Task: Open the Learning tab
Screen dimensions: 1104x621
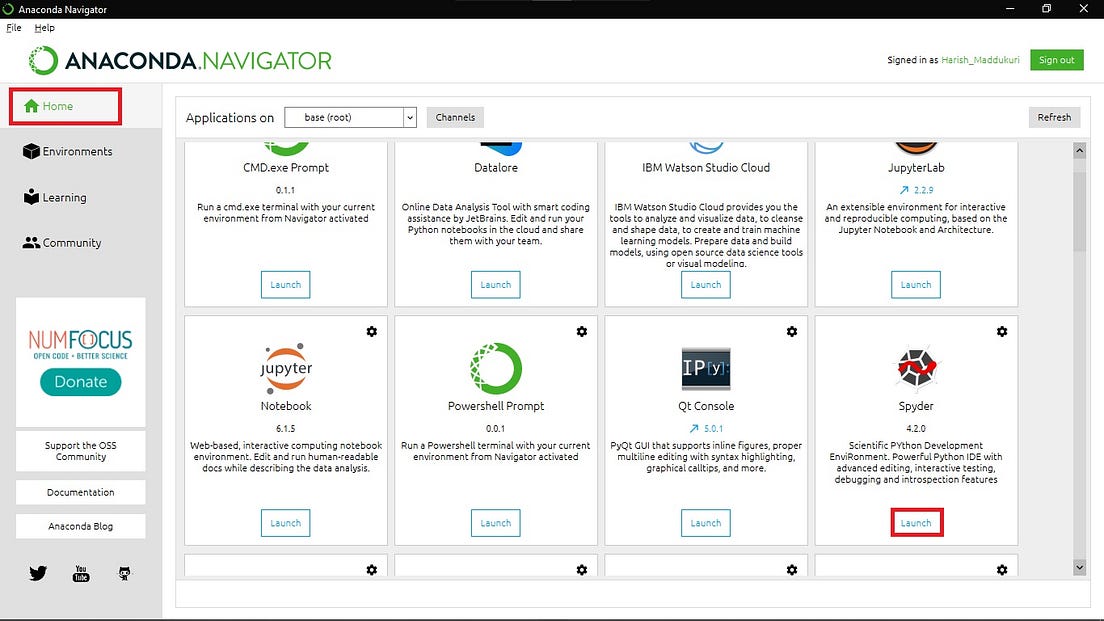Action: (x=55, y=197)
